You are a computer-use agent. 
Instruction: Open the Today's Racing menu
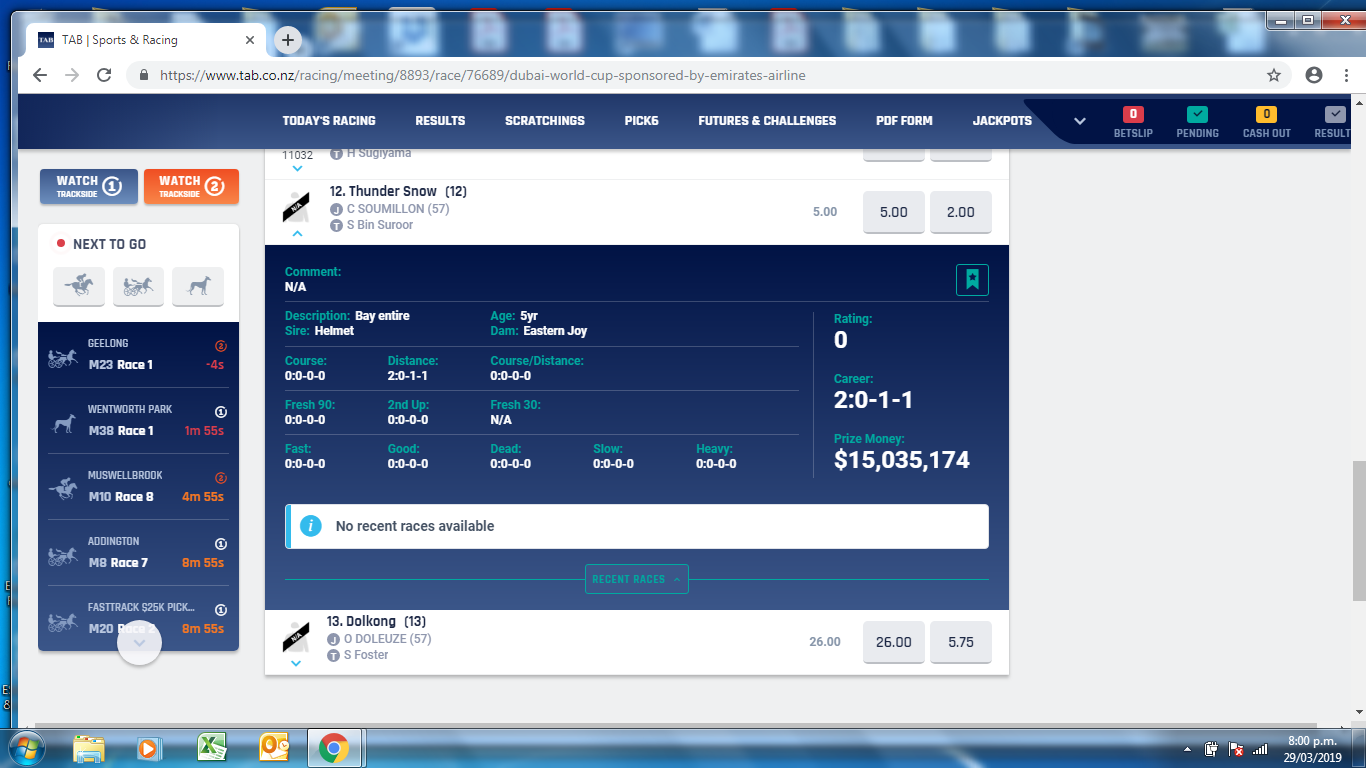pyautogui.click(x=329, y=121)
